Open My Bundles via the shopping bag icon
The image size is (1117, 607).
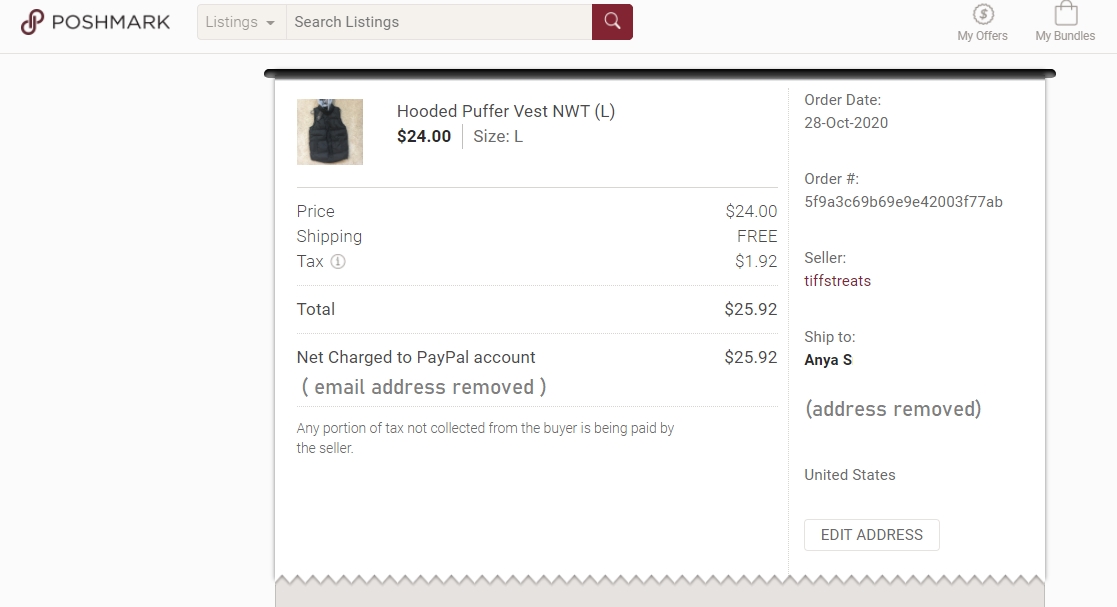pos(1064,16)
